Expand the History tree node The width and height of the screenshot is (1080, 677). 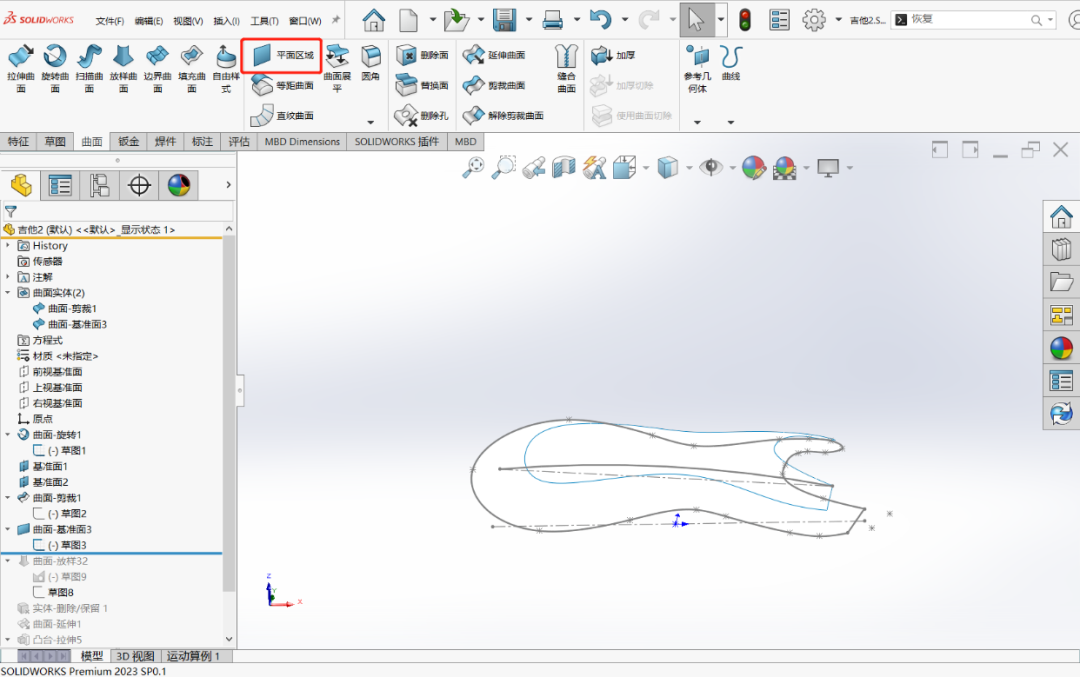(x=8, y=245)
